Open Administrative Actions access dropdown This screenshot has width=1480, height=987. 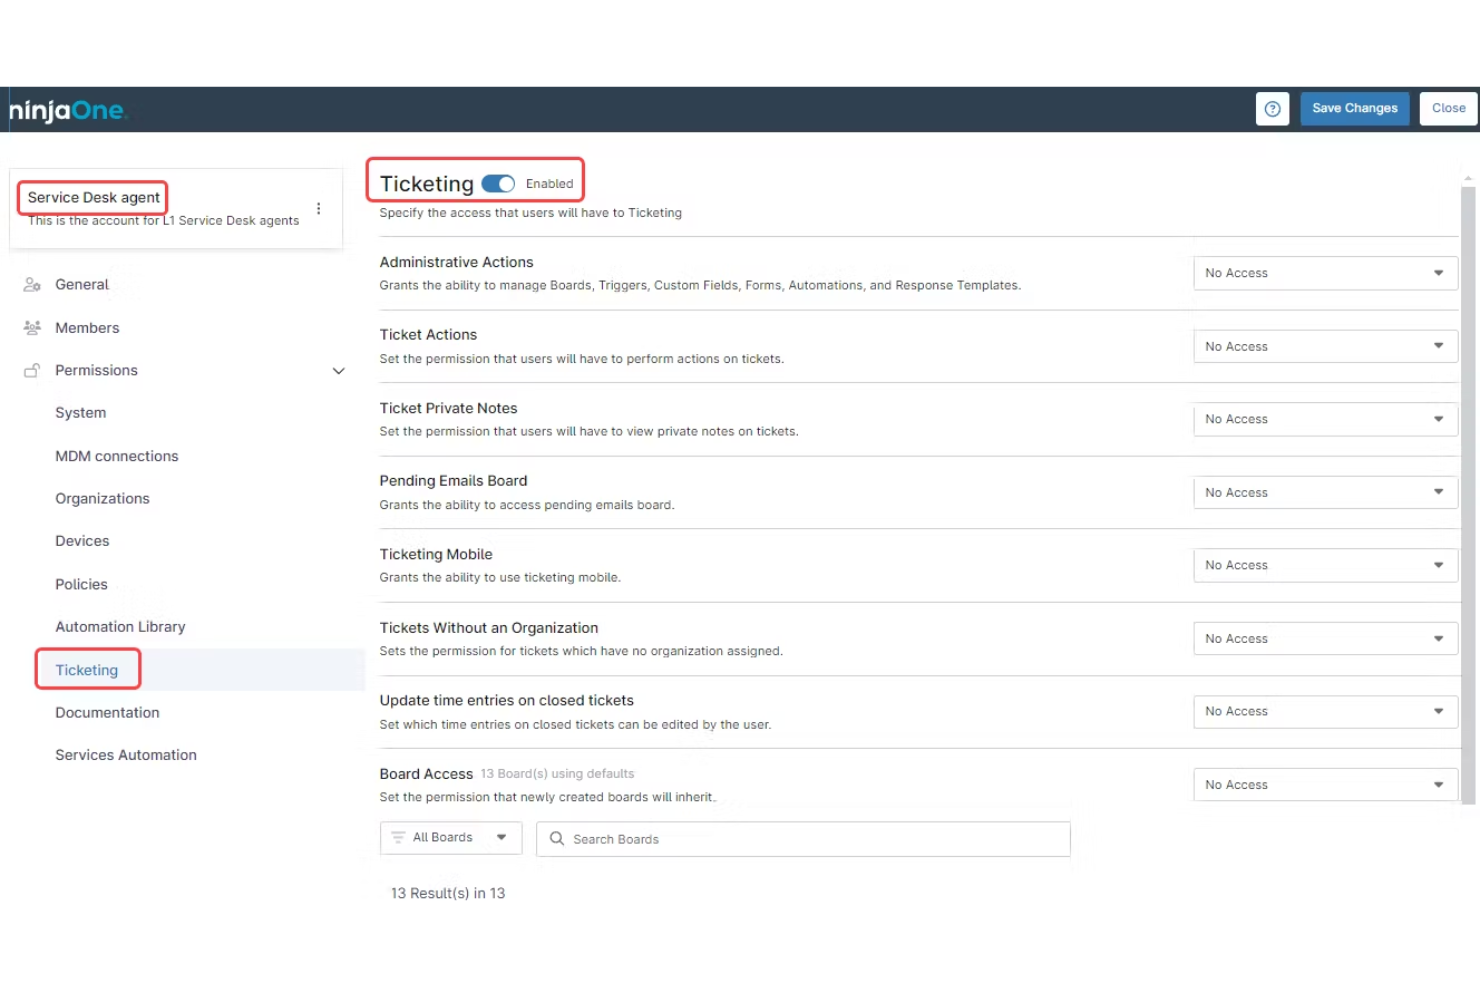click(x=1325, y=273)
